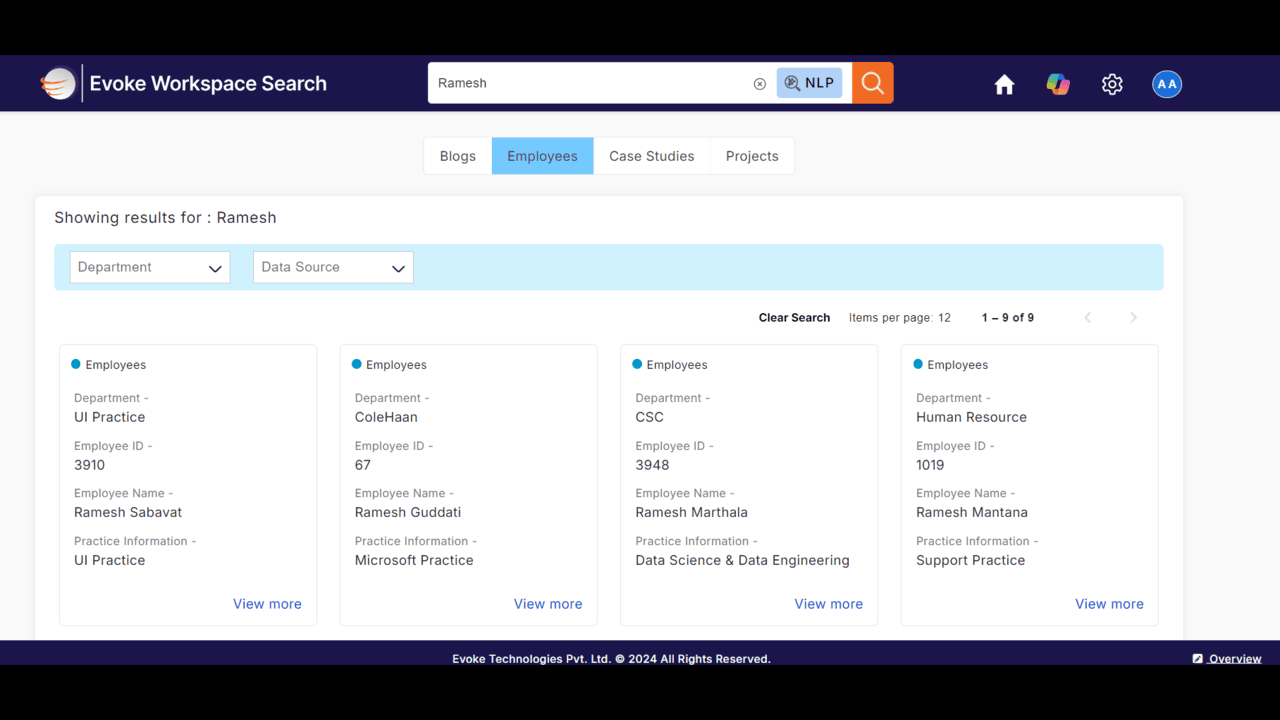The height and width of the screenshot is (720, 1280).
Task: View more for Ramesh Sabavat
Action: 267,604
